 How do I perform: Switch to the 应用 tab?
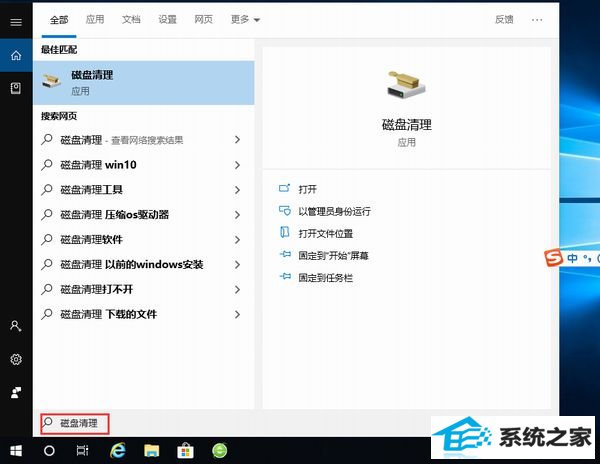pyautogui.click(x=95, y=20)
